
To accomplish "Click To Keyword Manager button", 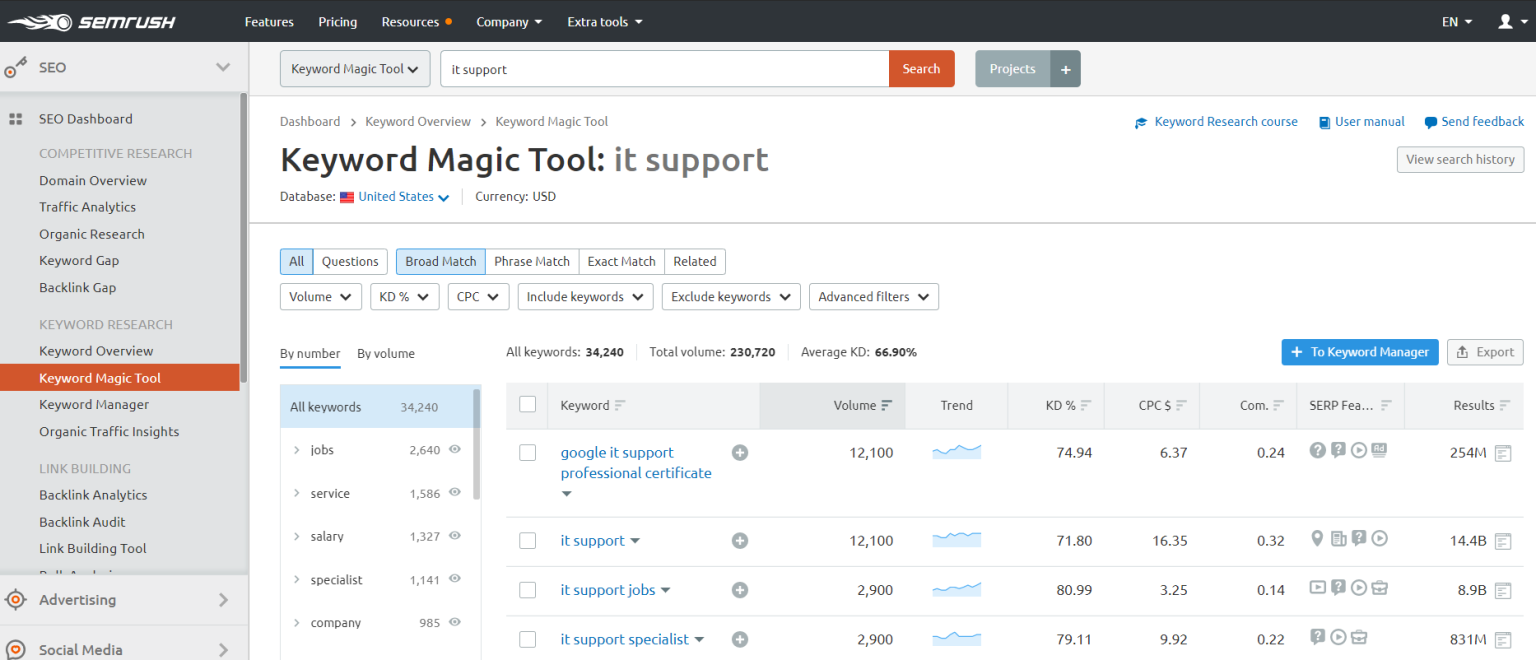I will 1360,352.
